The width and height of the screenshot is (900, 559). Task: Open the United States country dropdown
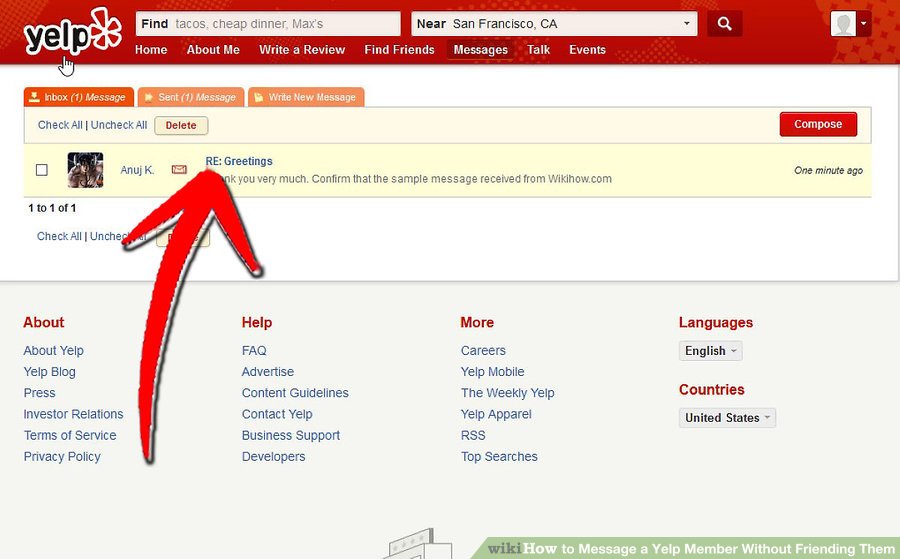point(727,418)
